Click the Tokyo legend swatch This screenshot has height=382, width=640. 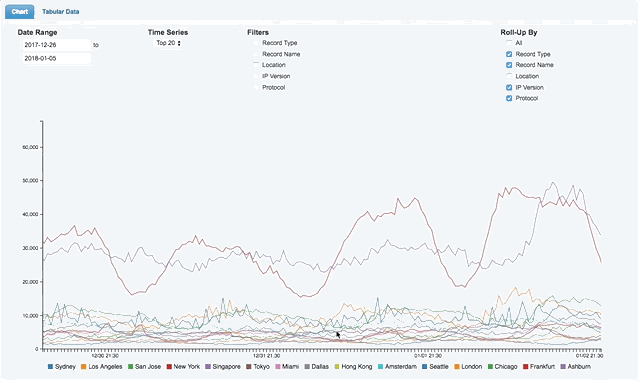click(x=249, y=366)
